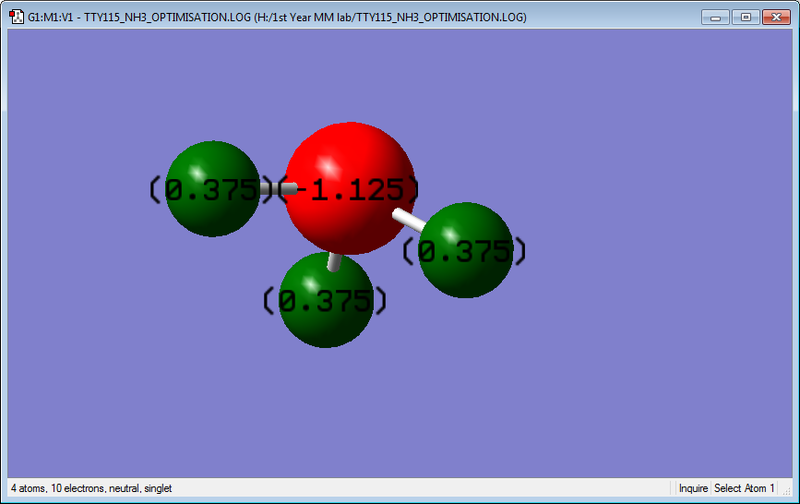The image size is (800, 504).
Task: Close the molecule view window
Action: (776, 17)
